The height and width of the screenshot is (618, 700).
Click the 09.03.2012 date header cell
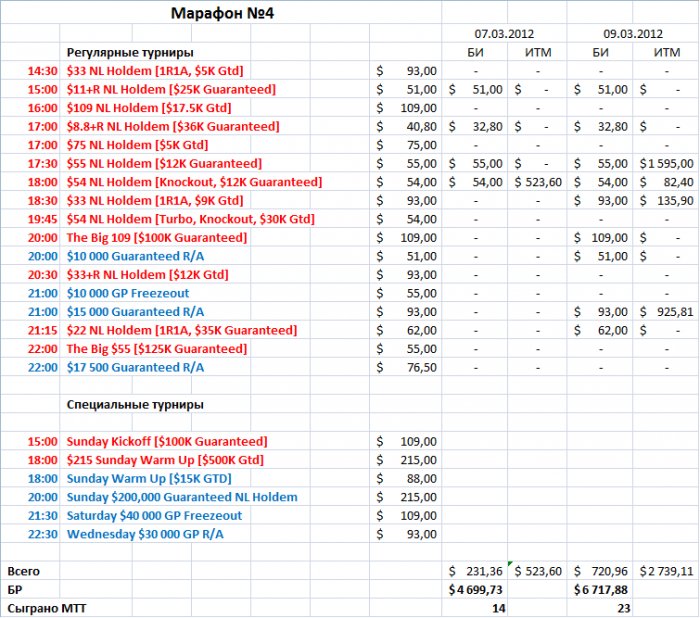(633, 34)
